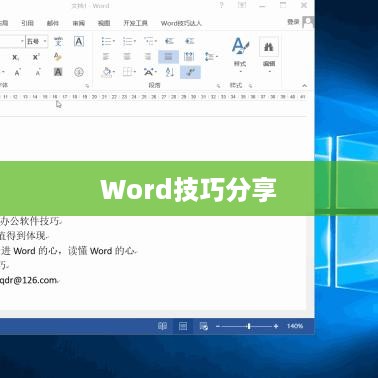Viewport: 378px width, 378px height.
Task: Switch to print layout view
Action: (183, 326)
